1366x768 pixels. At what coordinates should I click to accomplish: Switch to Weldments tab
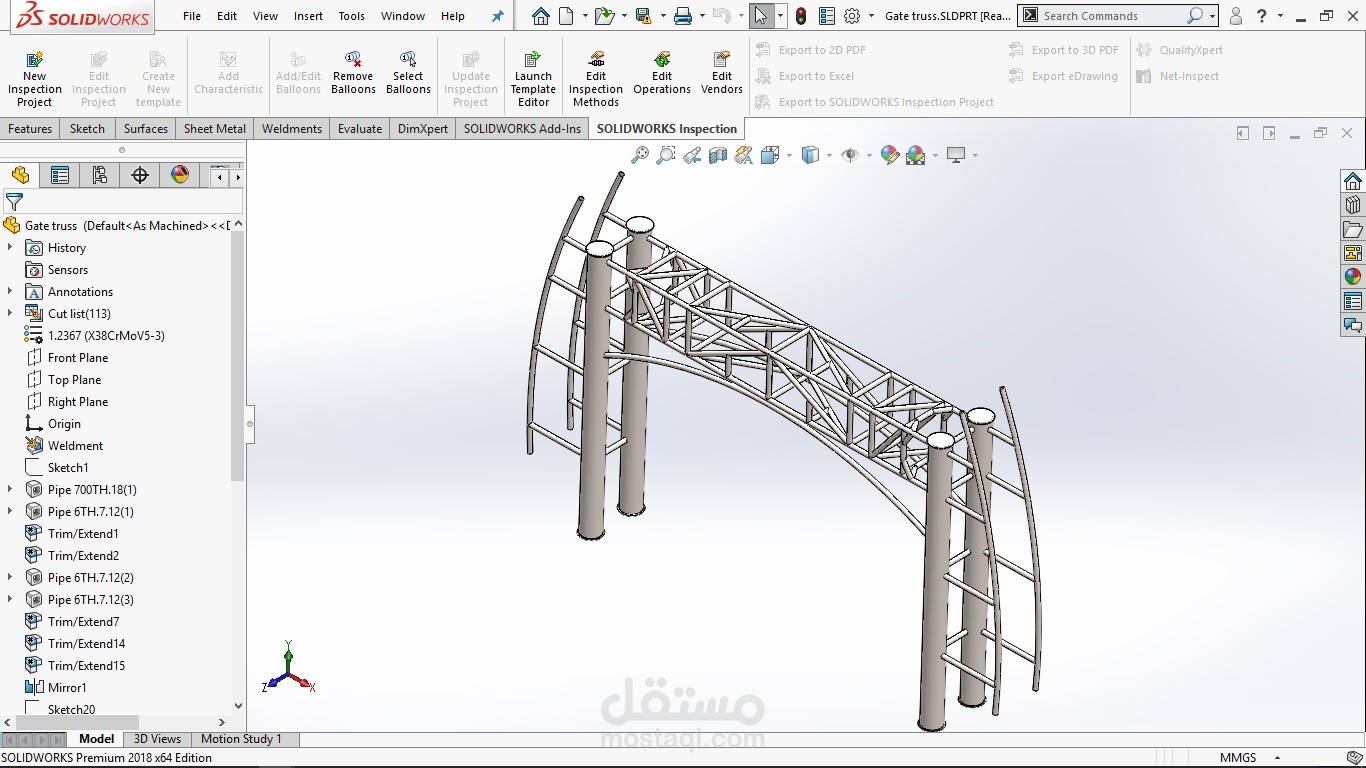click(292, 129)
